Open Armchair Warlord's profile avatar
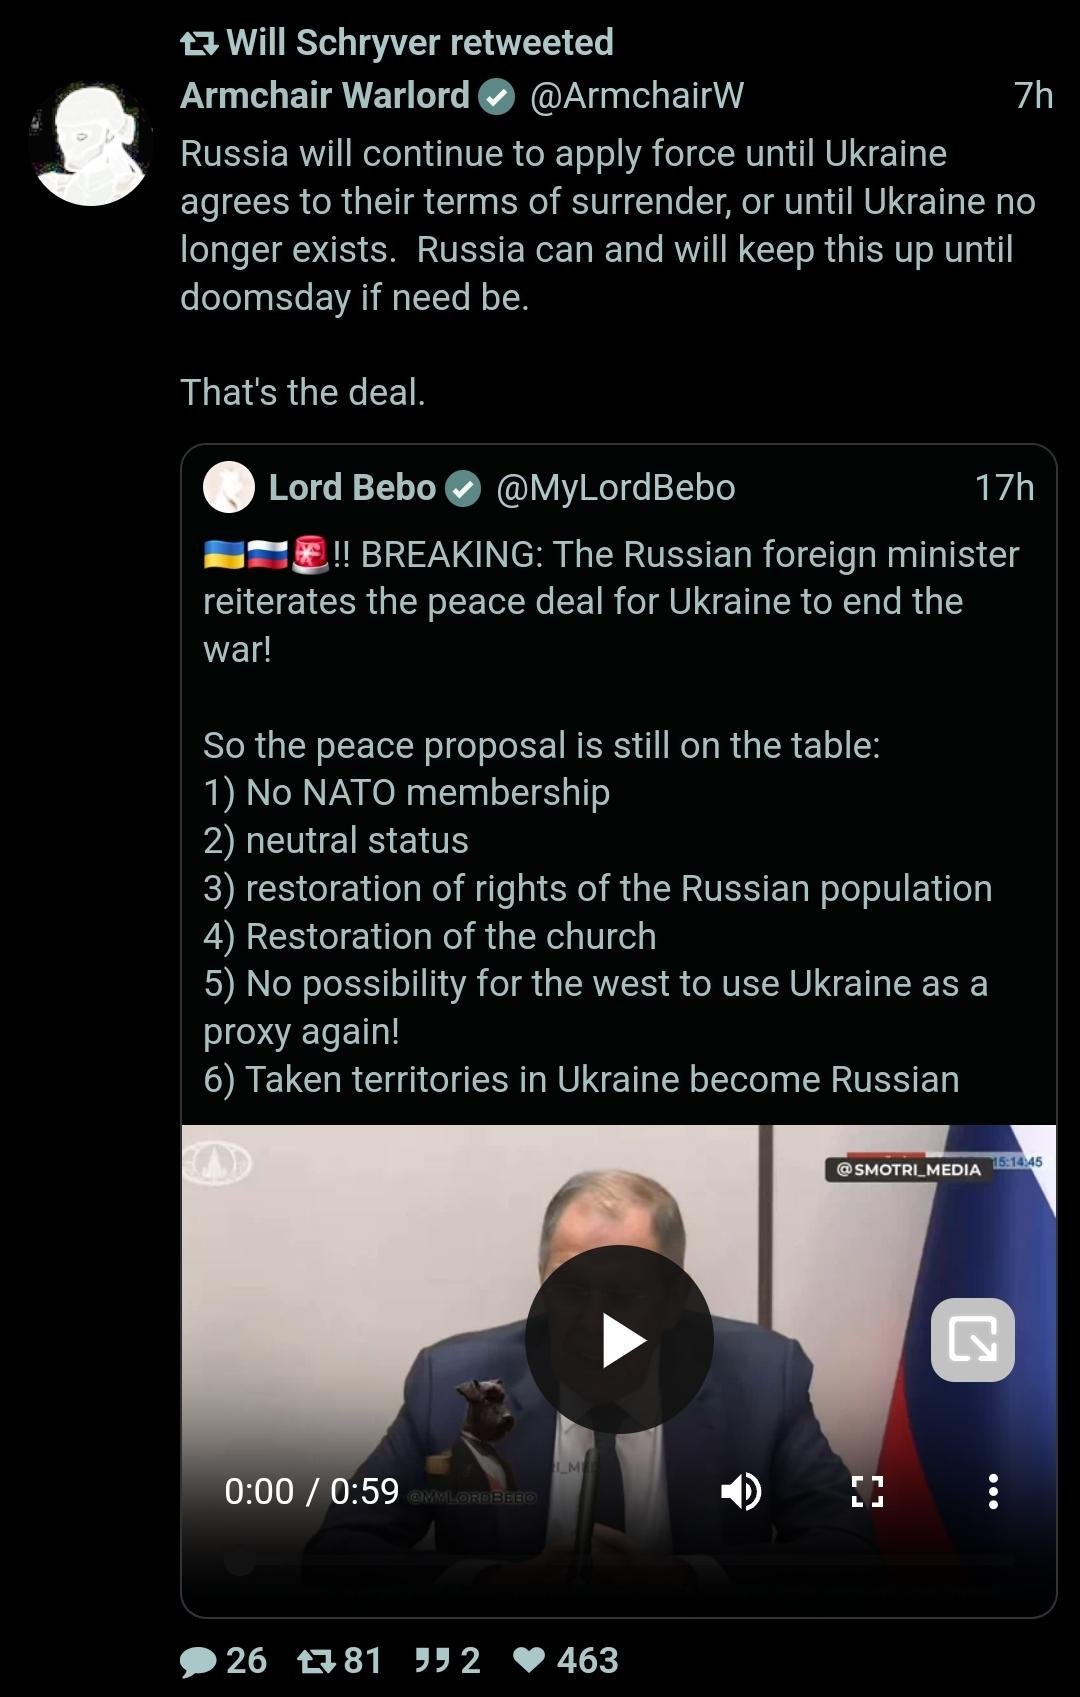1080x1697 pixels. [x=92, y=143]
